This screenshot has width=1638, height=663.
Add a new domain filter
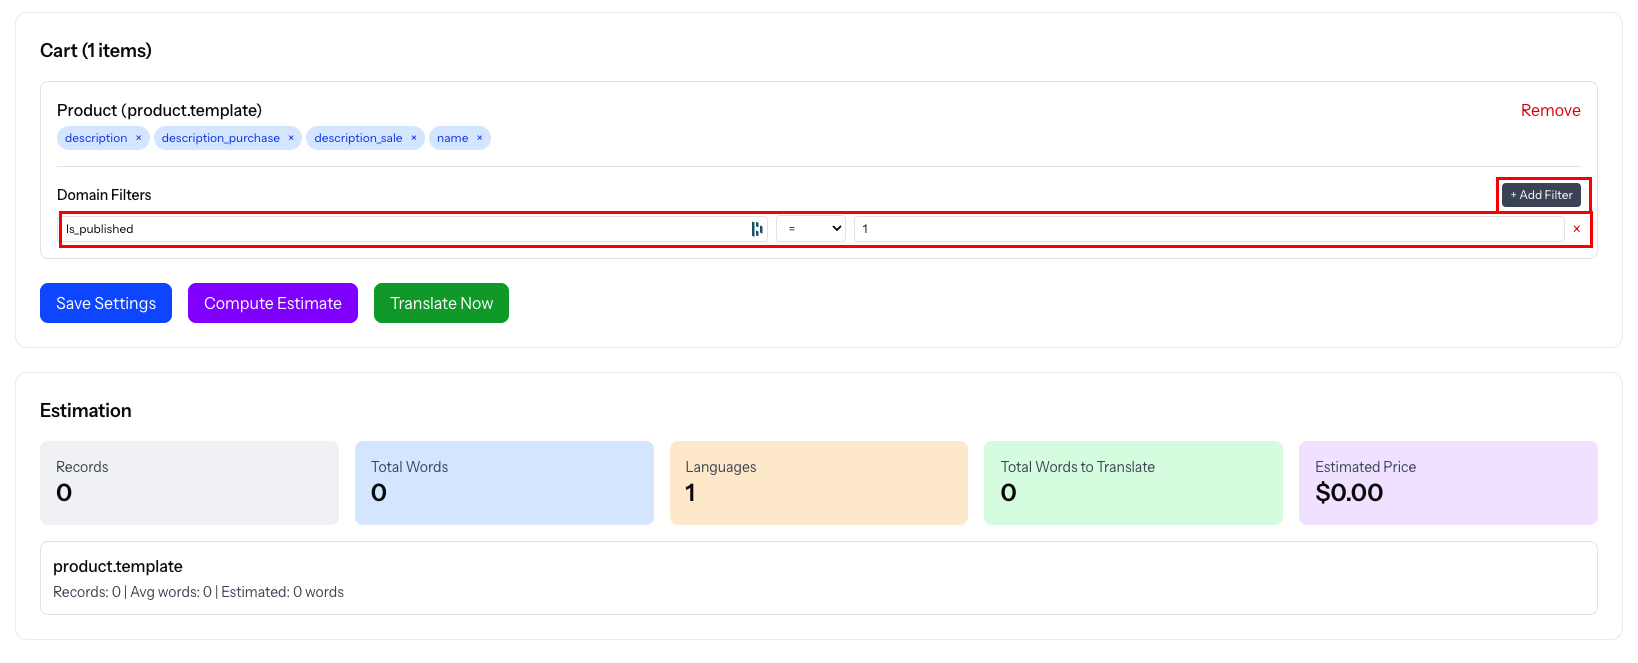(x=1541, y=195)
